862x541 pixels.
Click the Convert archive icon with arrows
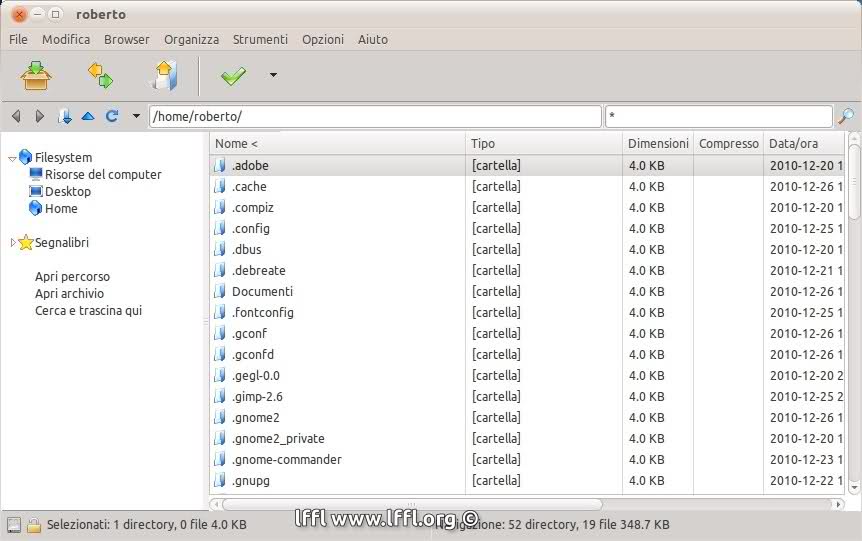click(x=100, y=75)
